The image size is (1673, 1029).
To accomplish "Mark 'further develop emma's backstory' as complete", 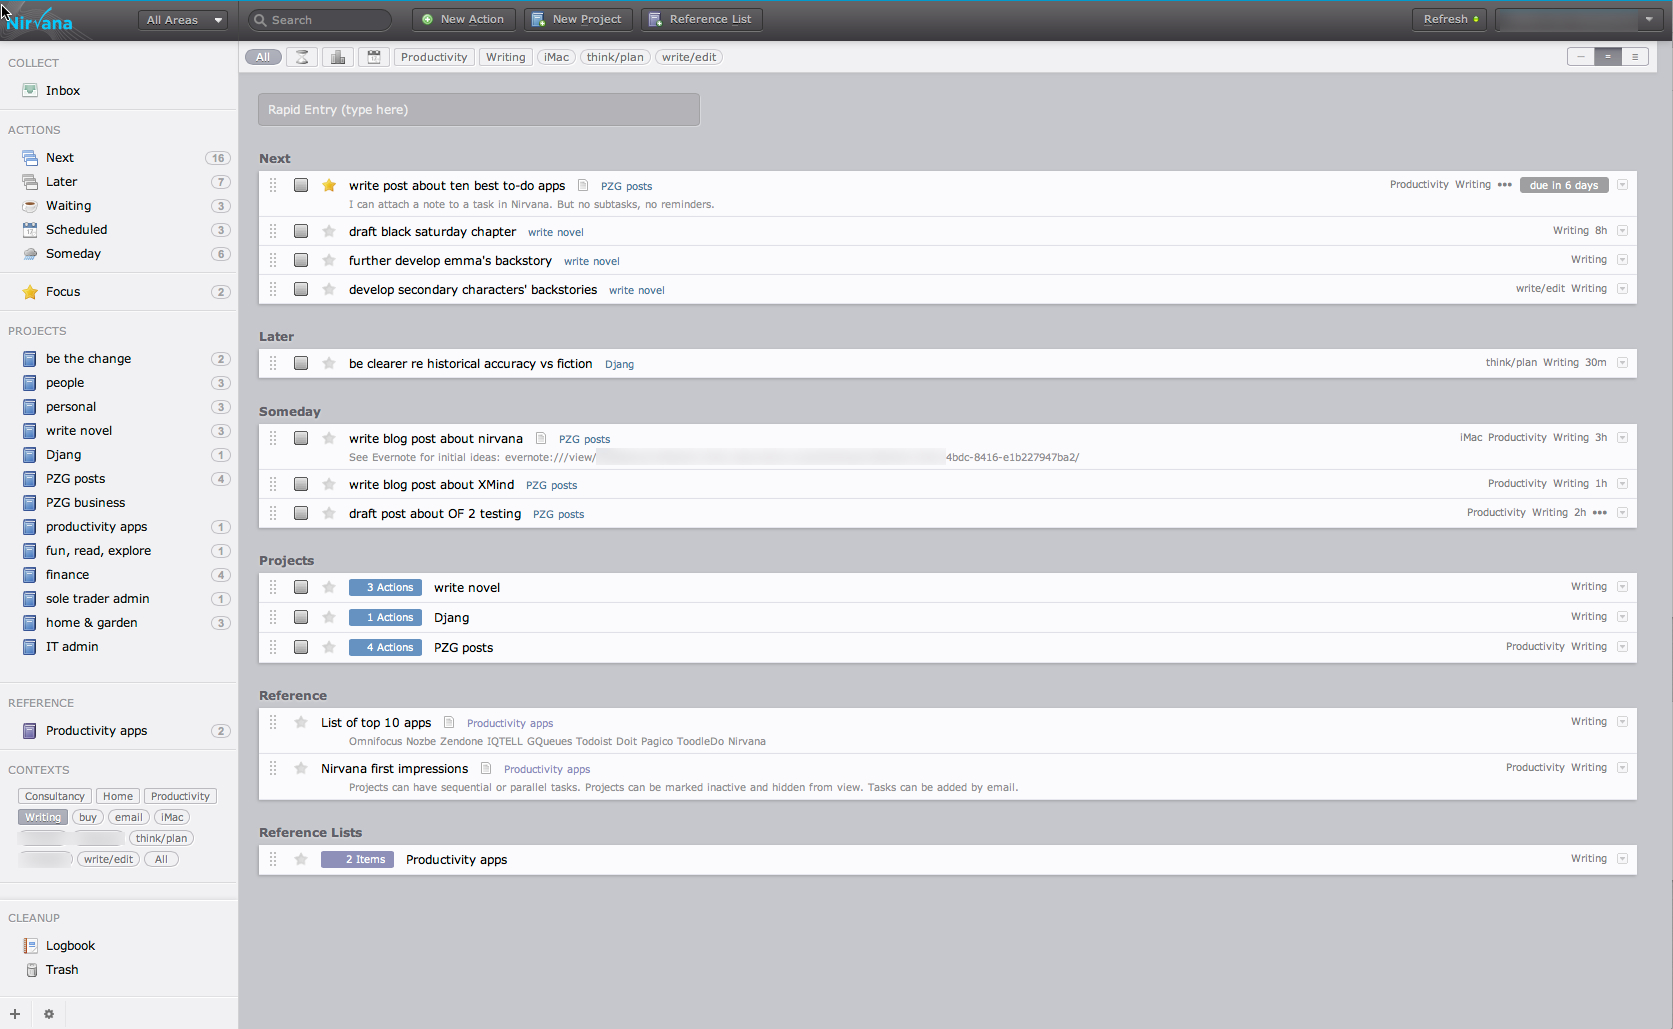I will tap(301, 260).
